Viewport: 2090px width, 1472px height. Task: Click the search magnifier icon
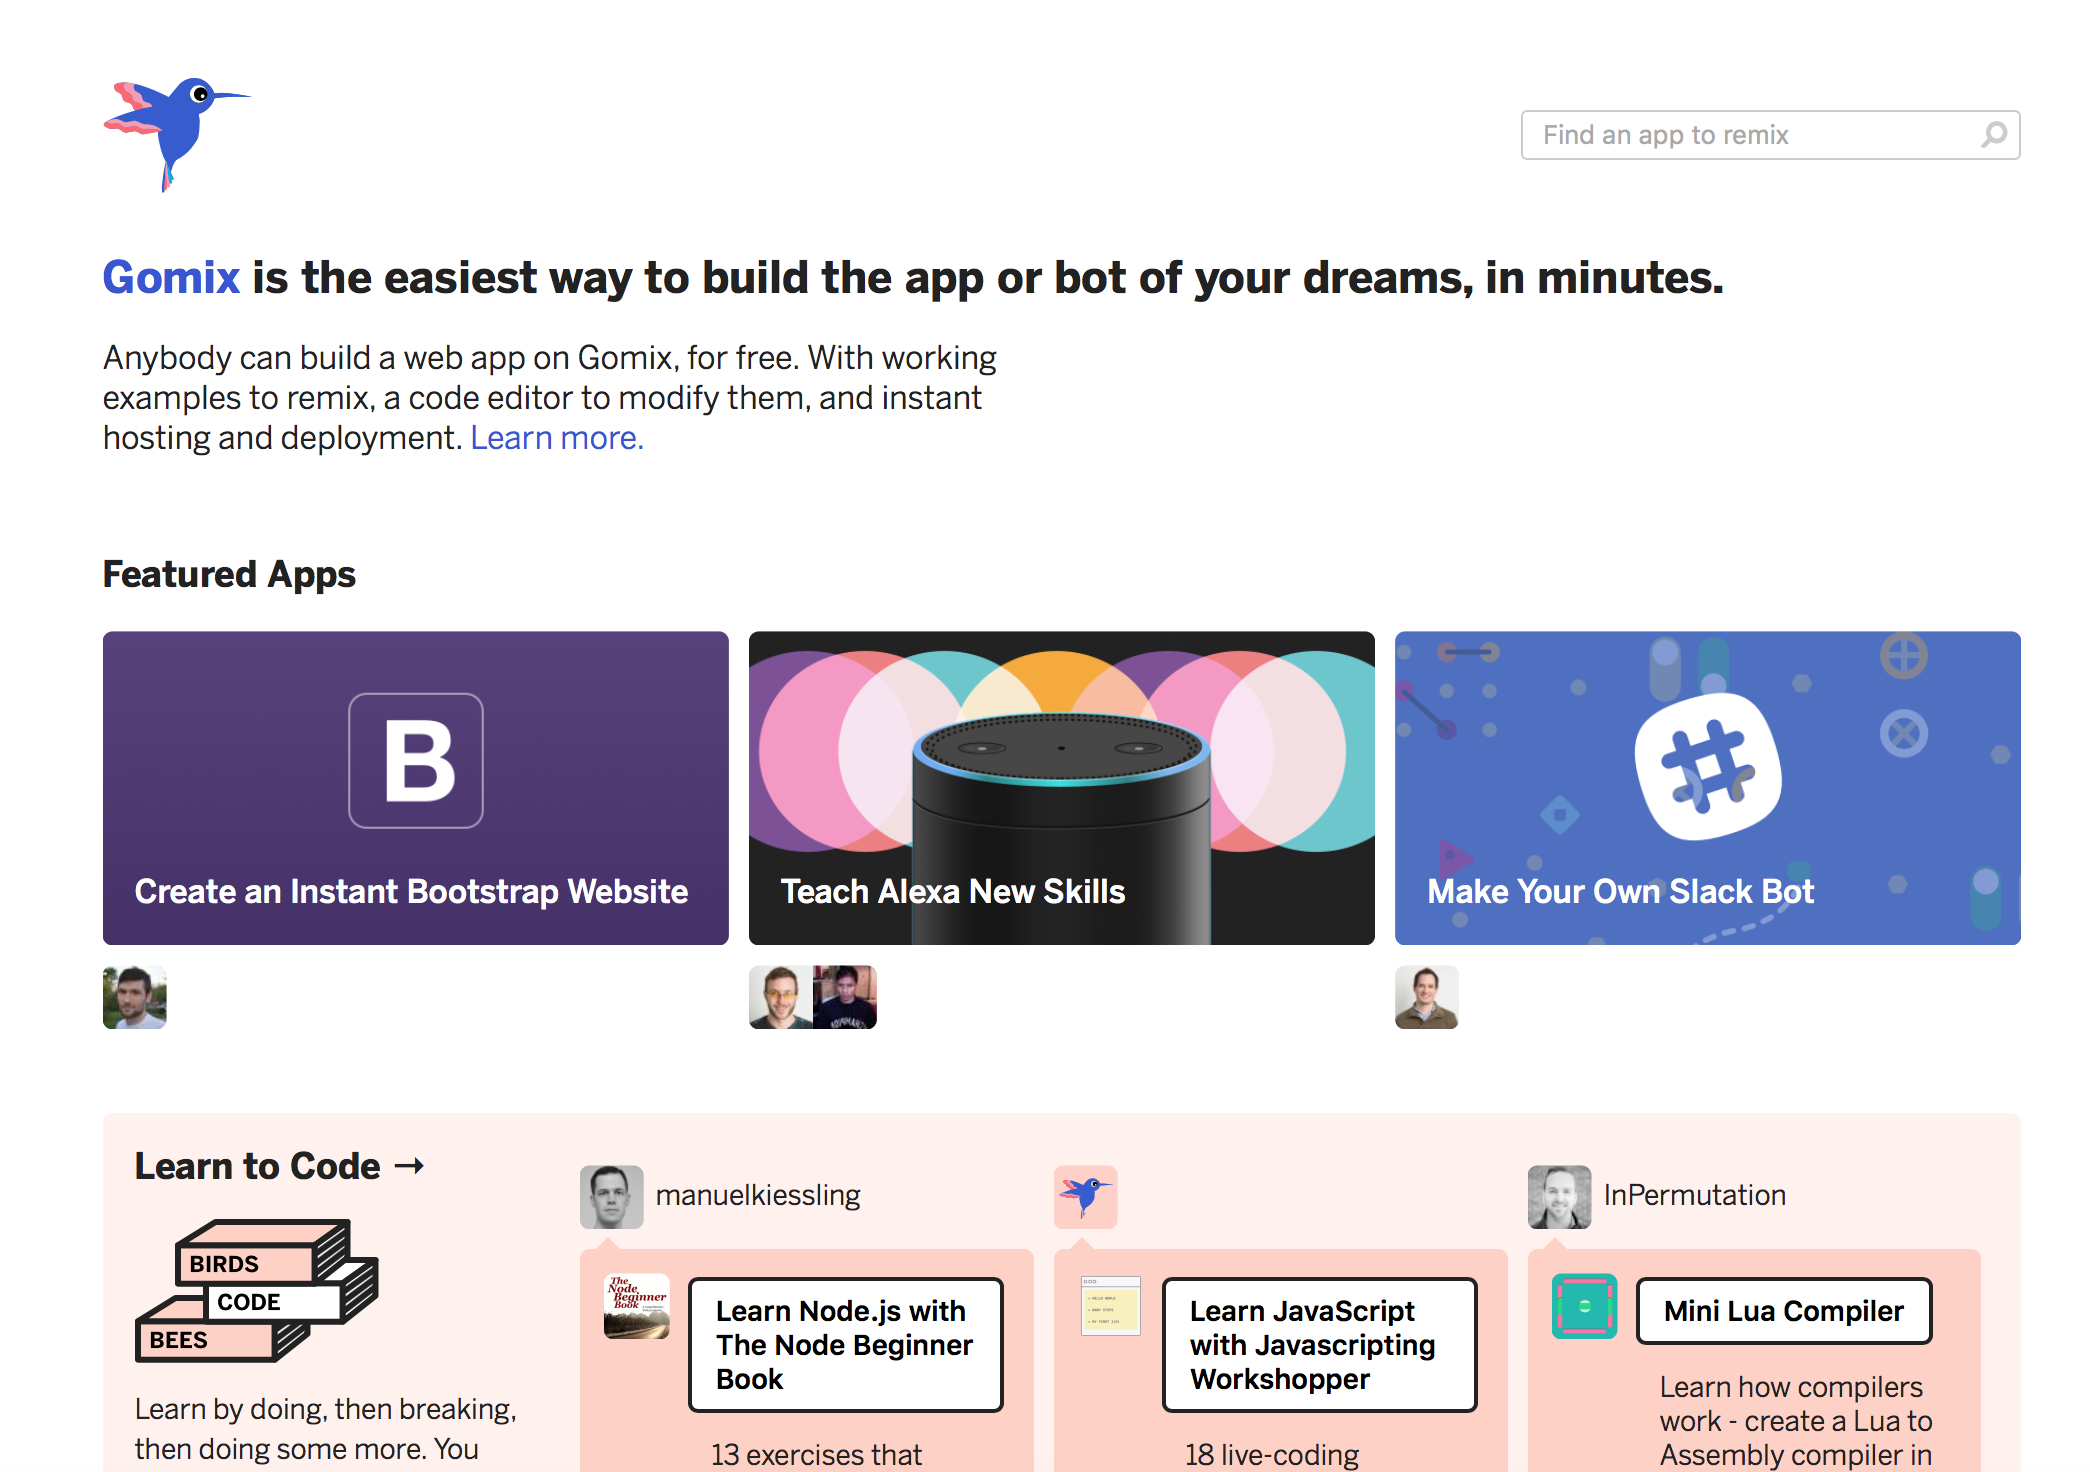(x=1995, y=134)
